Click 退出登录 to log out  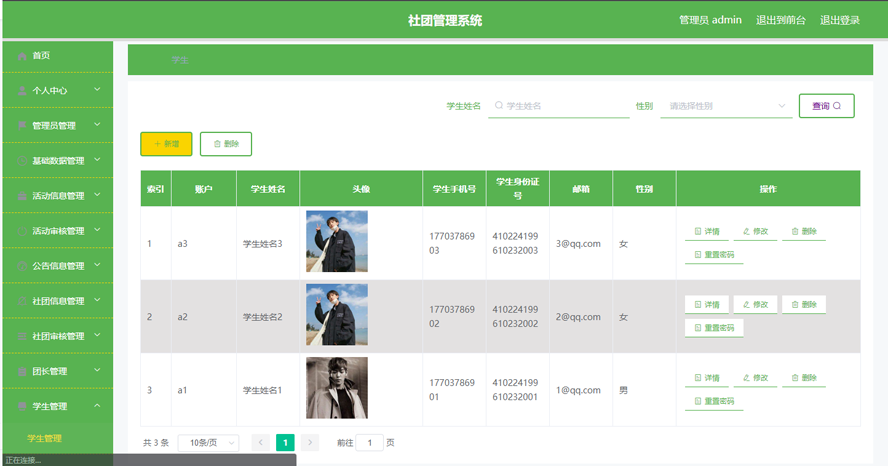click(x=840, y=20)
